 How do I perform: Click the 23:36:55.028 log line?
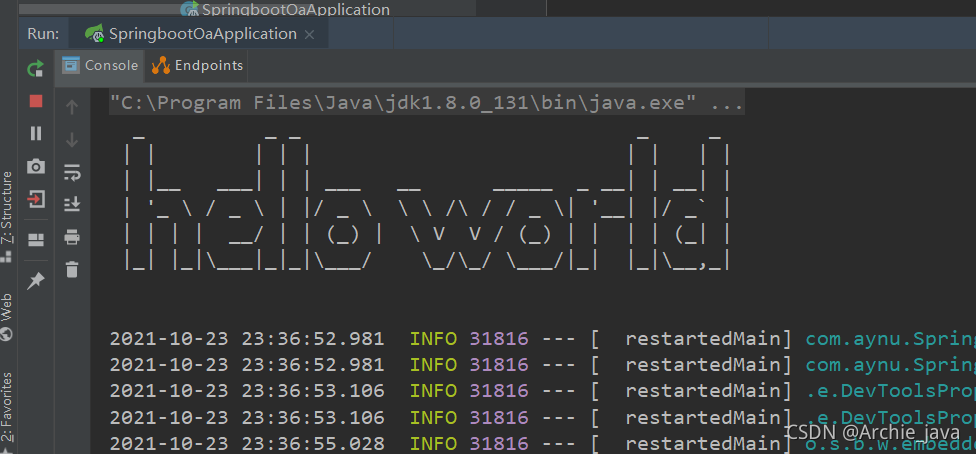click(542, 443)
